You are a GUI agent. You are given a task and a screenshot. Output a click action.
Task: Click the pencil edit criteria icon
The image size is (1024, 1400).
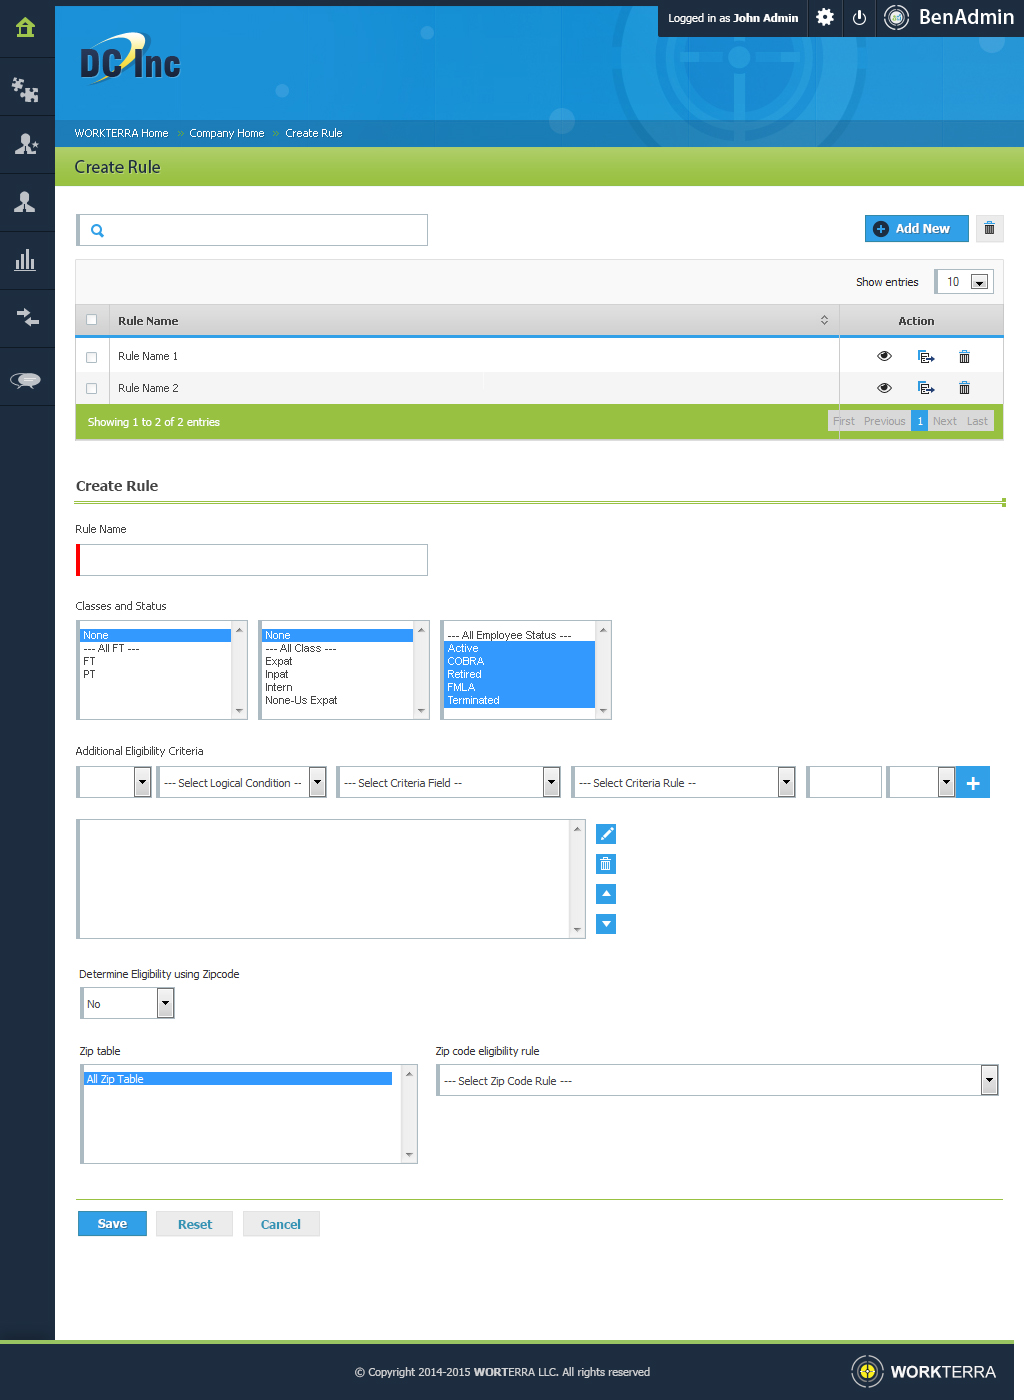click(x=606, y=834)
